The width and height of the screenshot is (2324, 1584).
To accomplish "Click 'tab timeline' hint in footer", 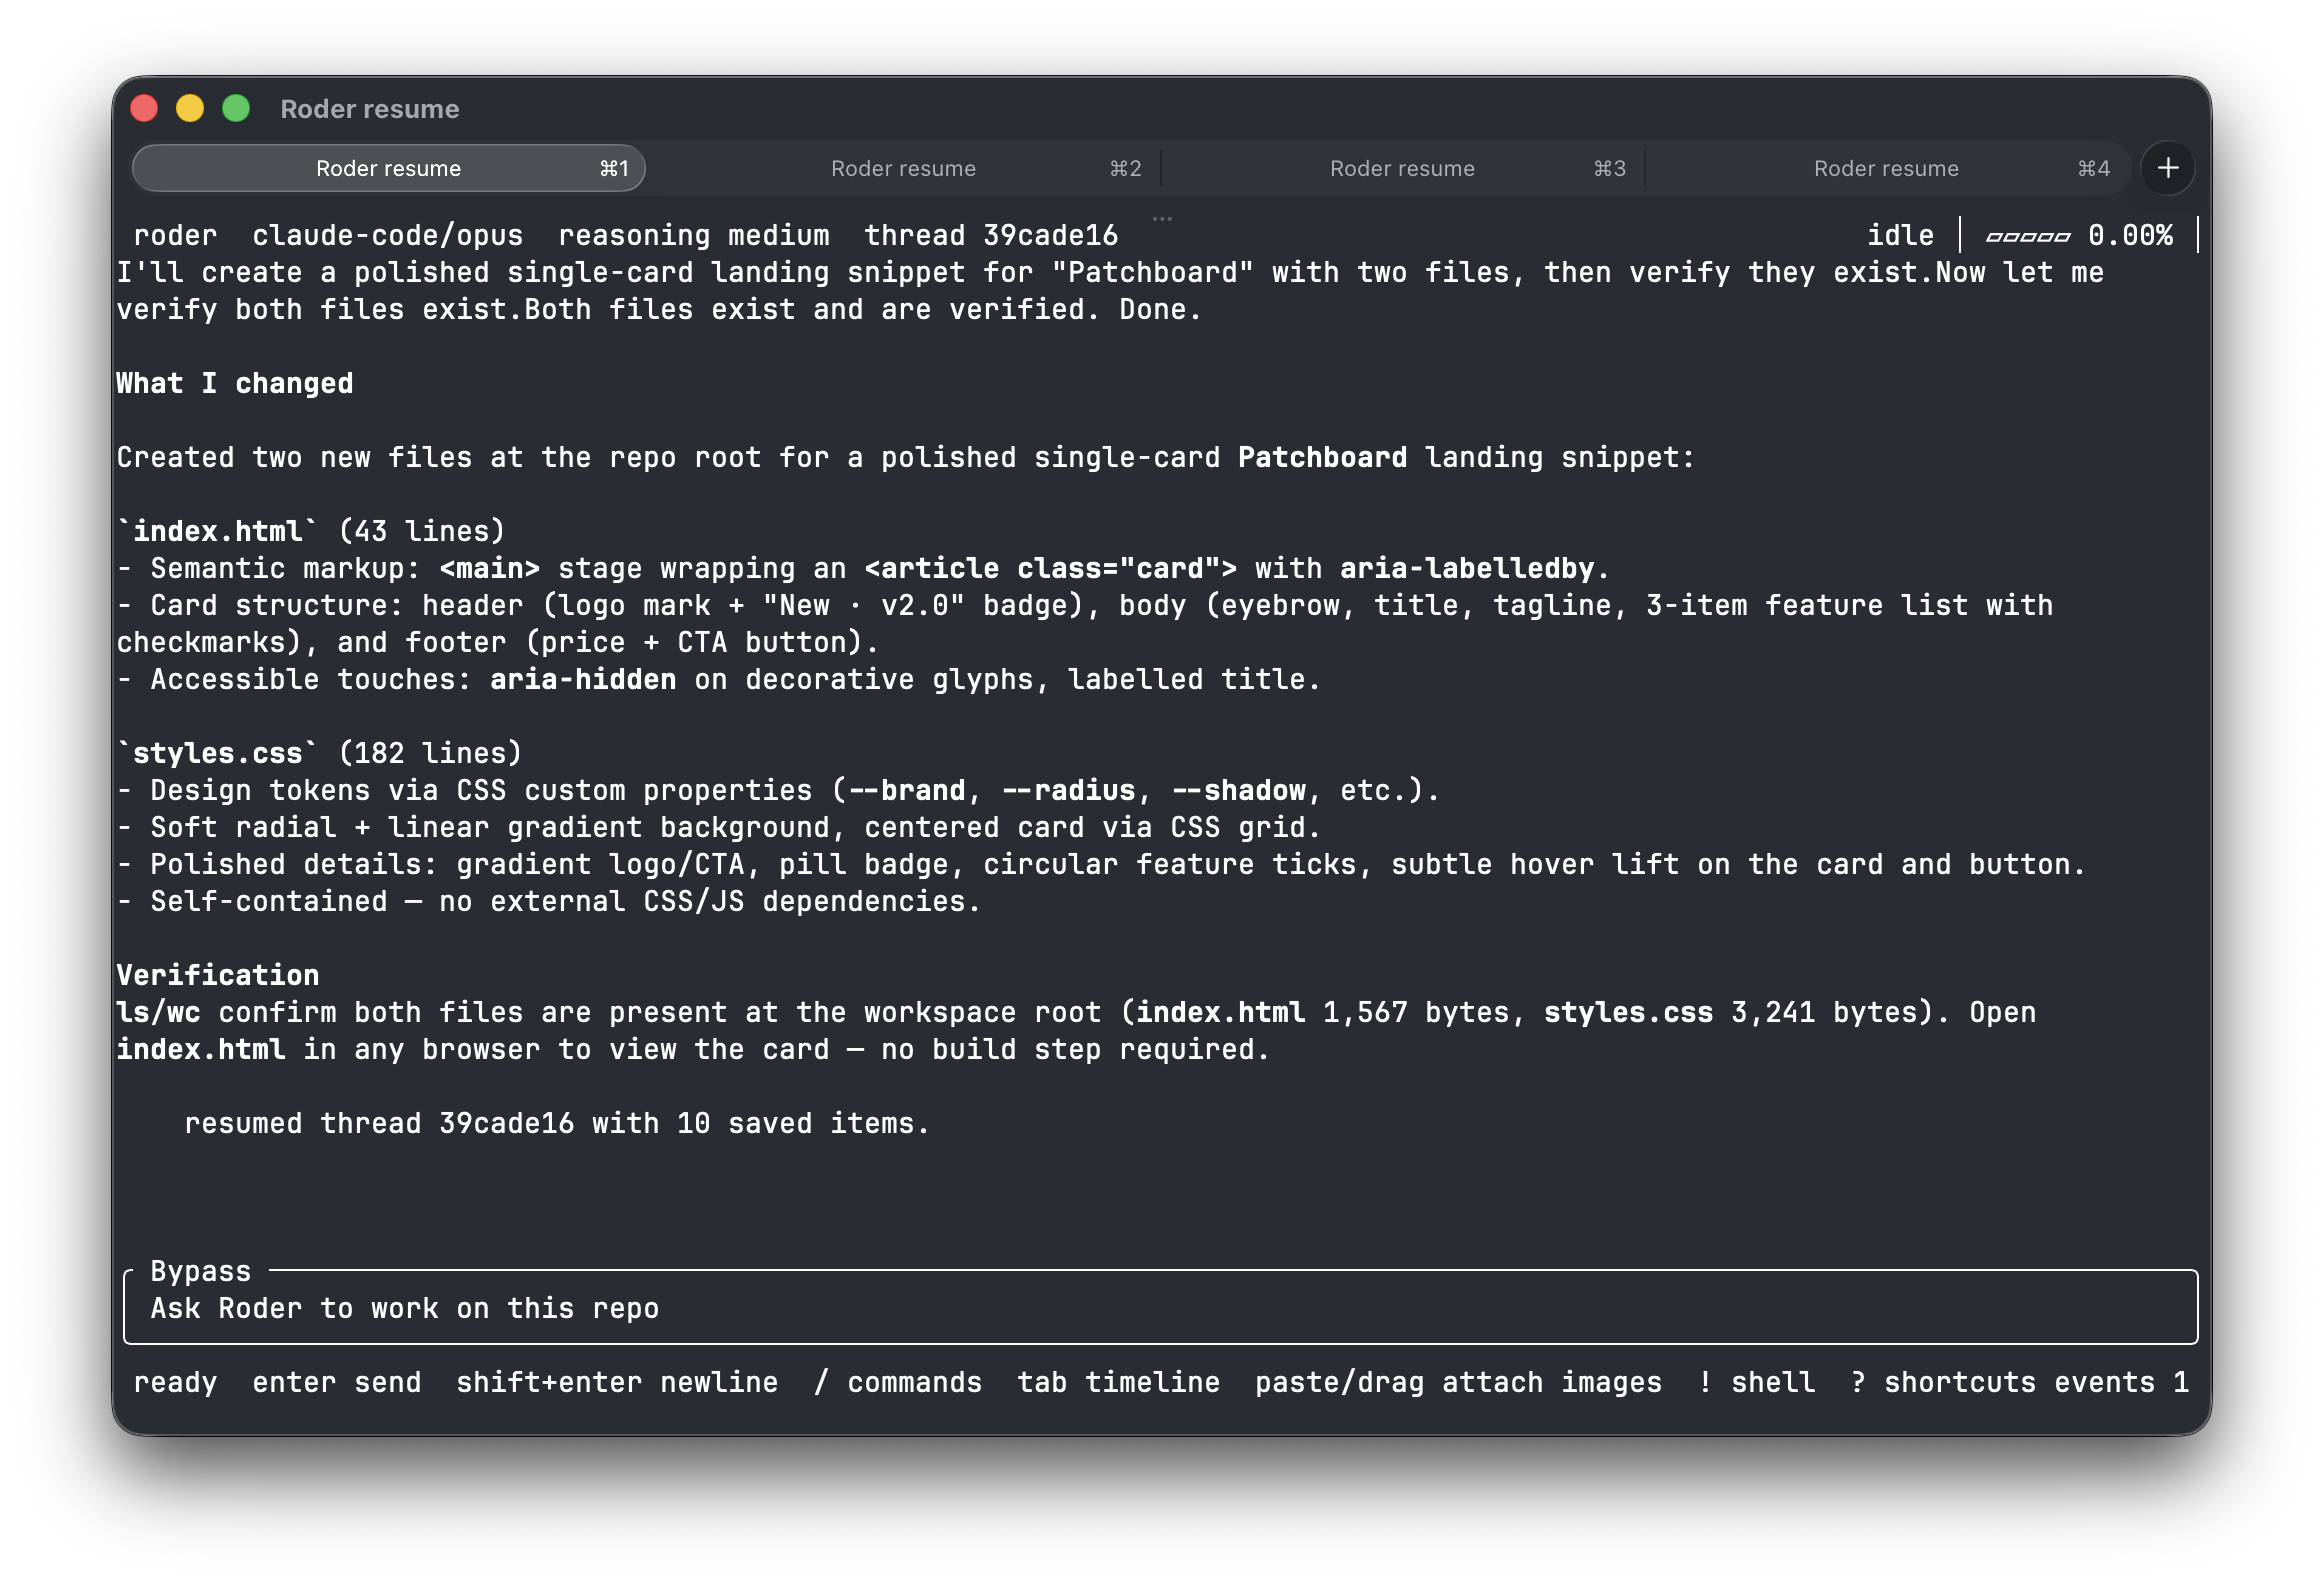I will (x=1118, y=1382).
